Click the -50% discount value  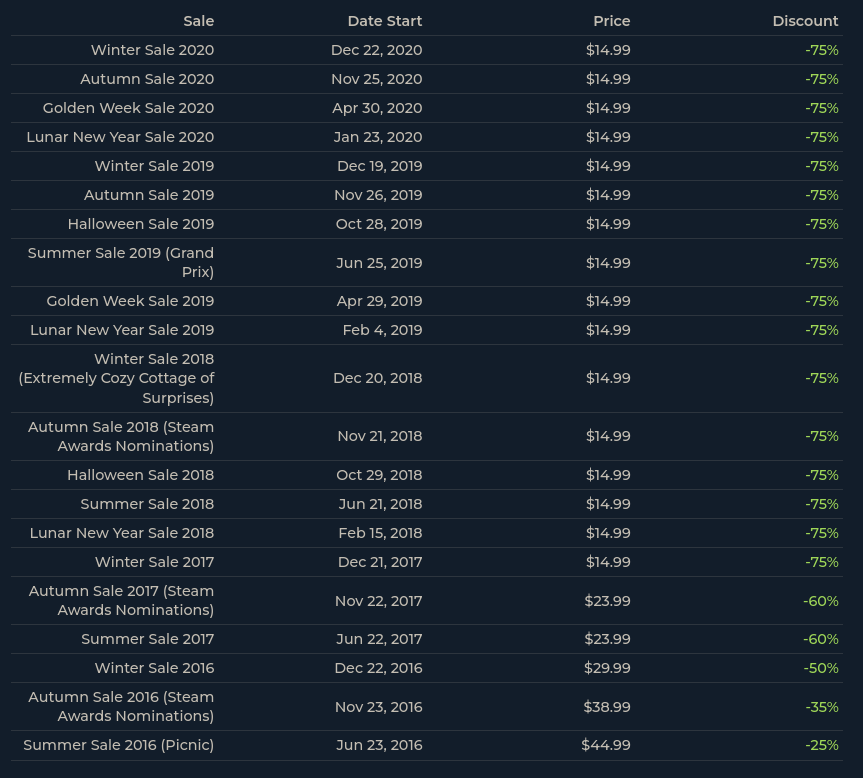click(821, 668)
